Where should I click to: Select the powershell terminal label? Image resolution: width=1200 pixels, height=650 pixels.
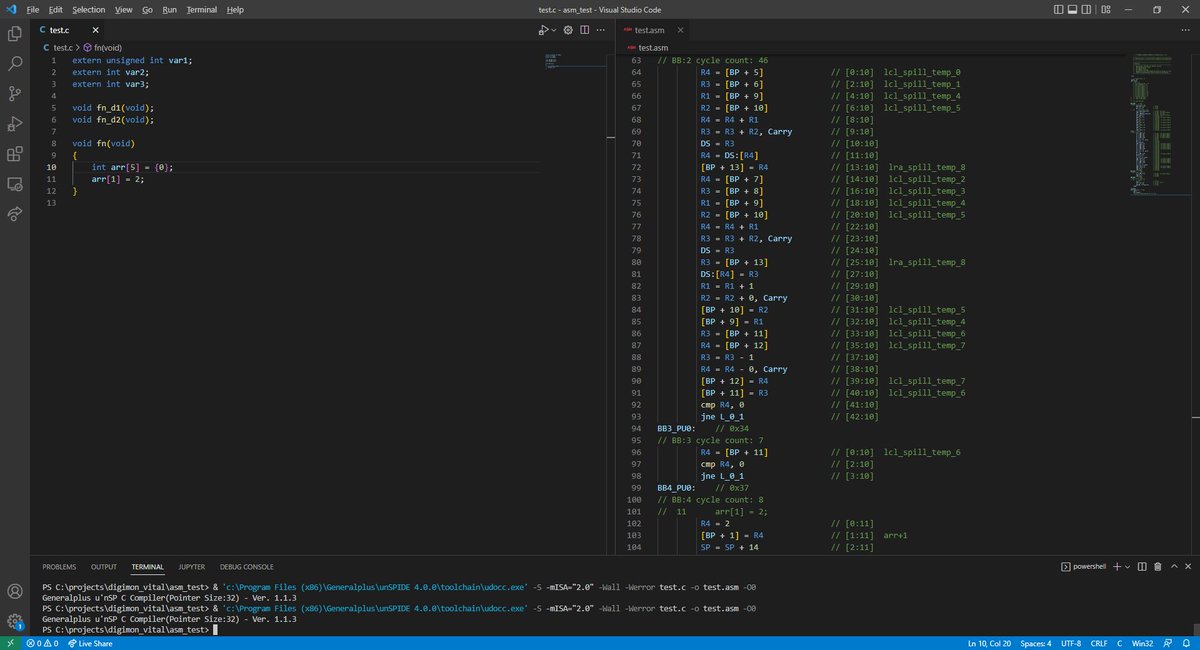tap(1082, 567)
